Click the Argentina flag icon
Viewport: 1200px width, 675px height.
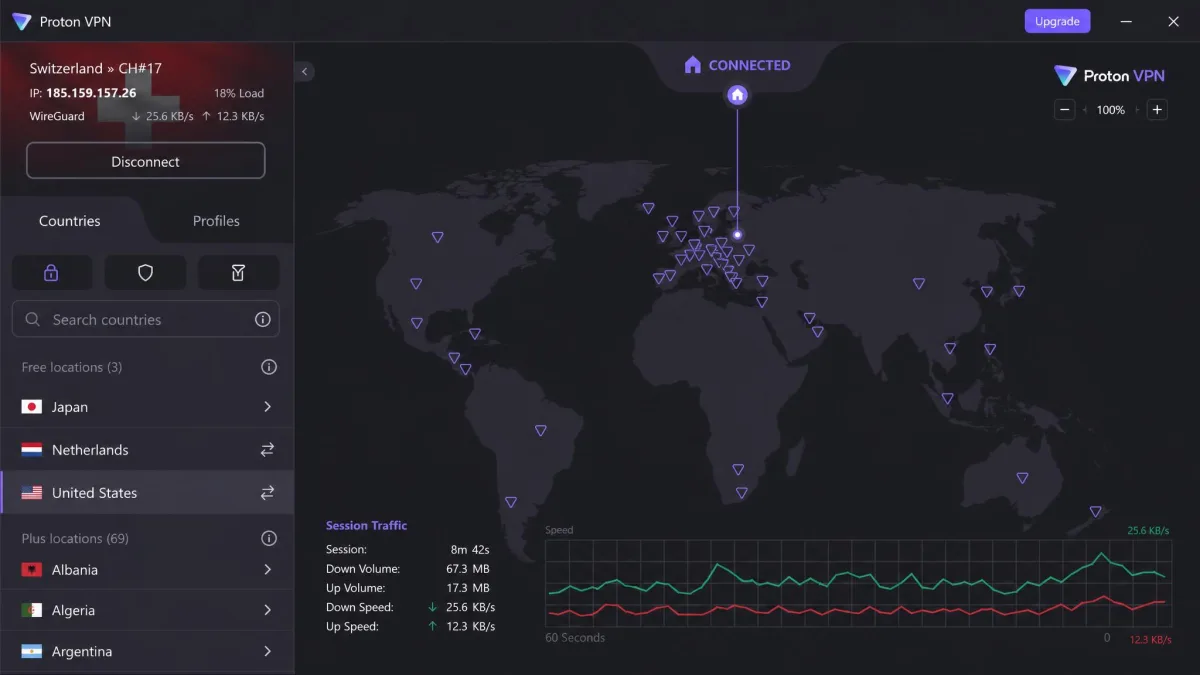click(x=32, y=651)
